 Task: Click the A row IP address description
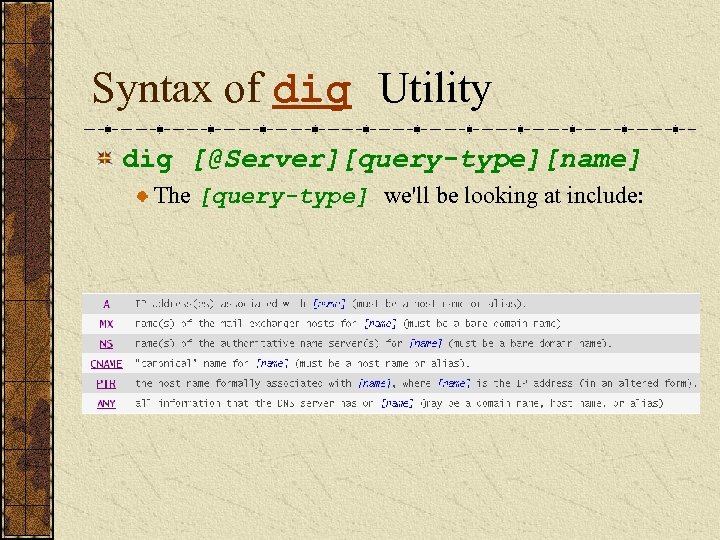point(330,304)
